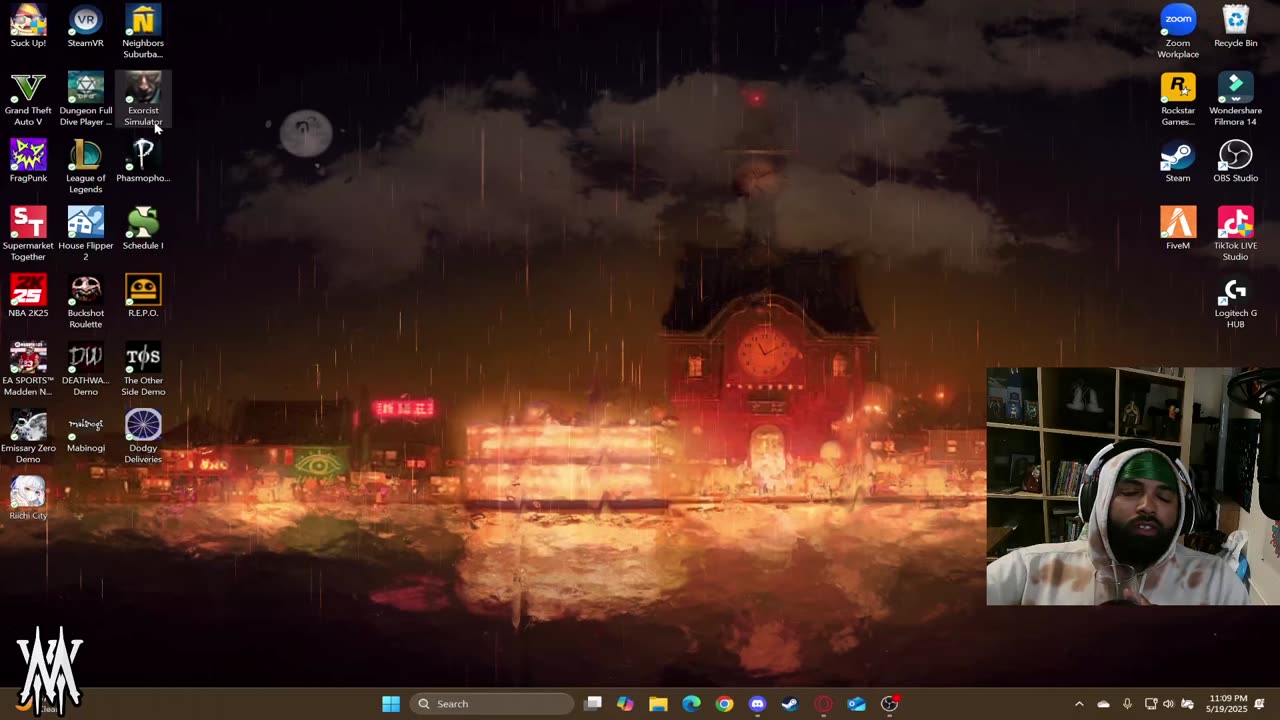Open the Mabinogi desktop shortcut

[85, 431]
